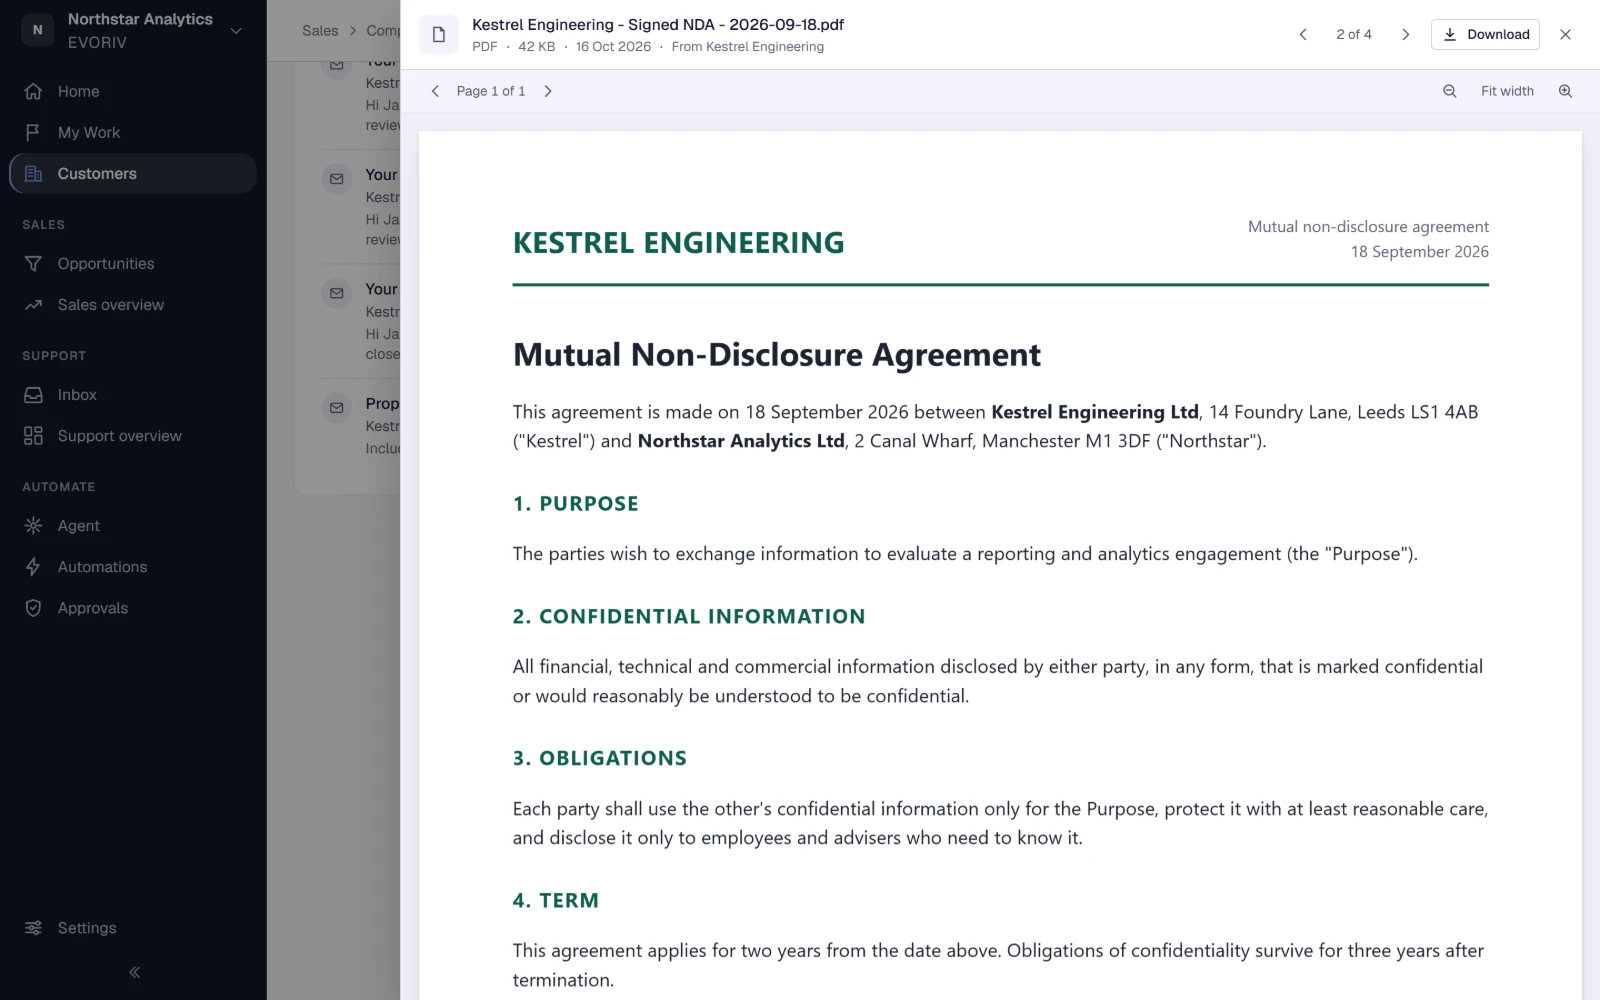Show previous attachment, 1 of 4
The width and height of the screenshot is (1600, 1000).
coord(1302,34)
